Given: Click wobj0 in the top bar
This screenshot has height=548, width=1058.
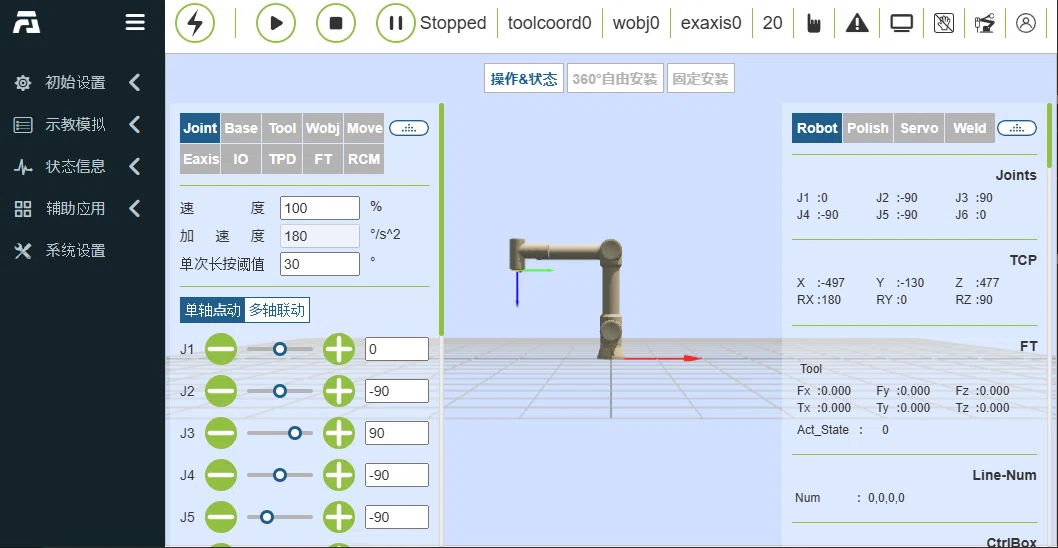Looking at the screenshot, I should click(x=636, y=24).
